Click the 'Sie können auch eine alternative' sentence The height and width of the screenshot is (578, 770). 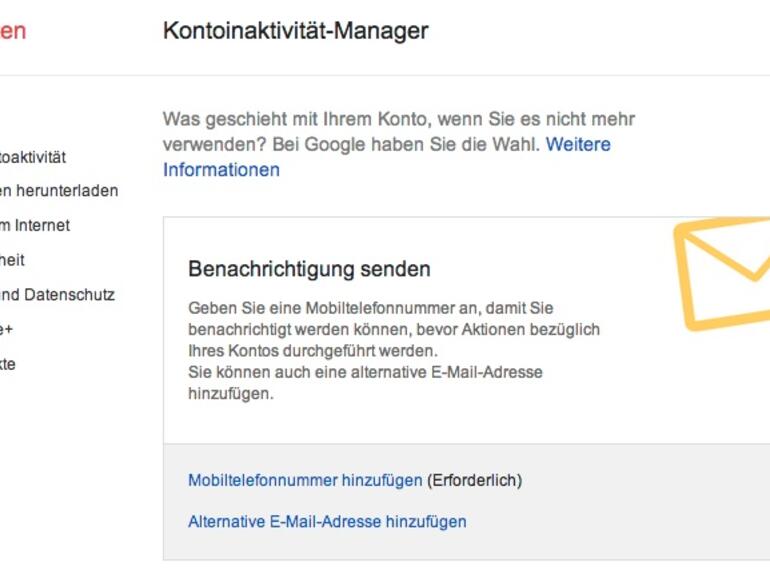pos(365,373)
